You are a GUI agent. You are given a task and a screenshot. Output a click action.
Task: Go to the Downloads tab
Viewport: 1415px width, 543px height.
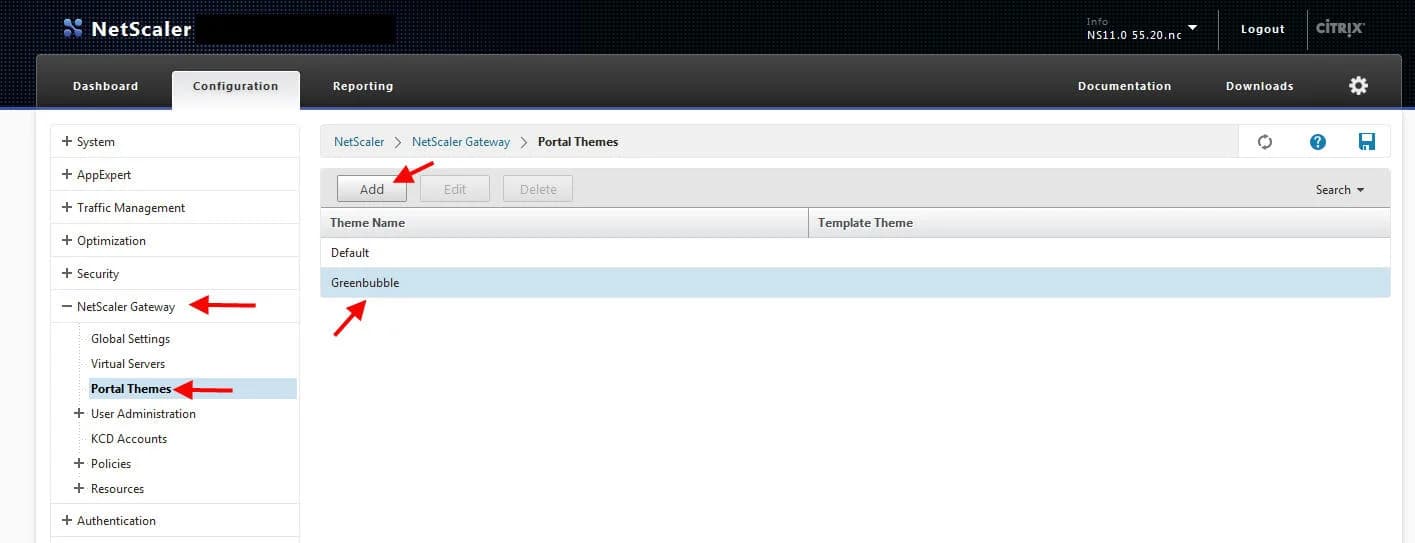[x=1259, y=86]
